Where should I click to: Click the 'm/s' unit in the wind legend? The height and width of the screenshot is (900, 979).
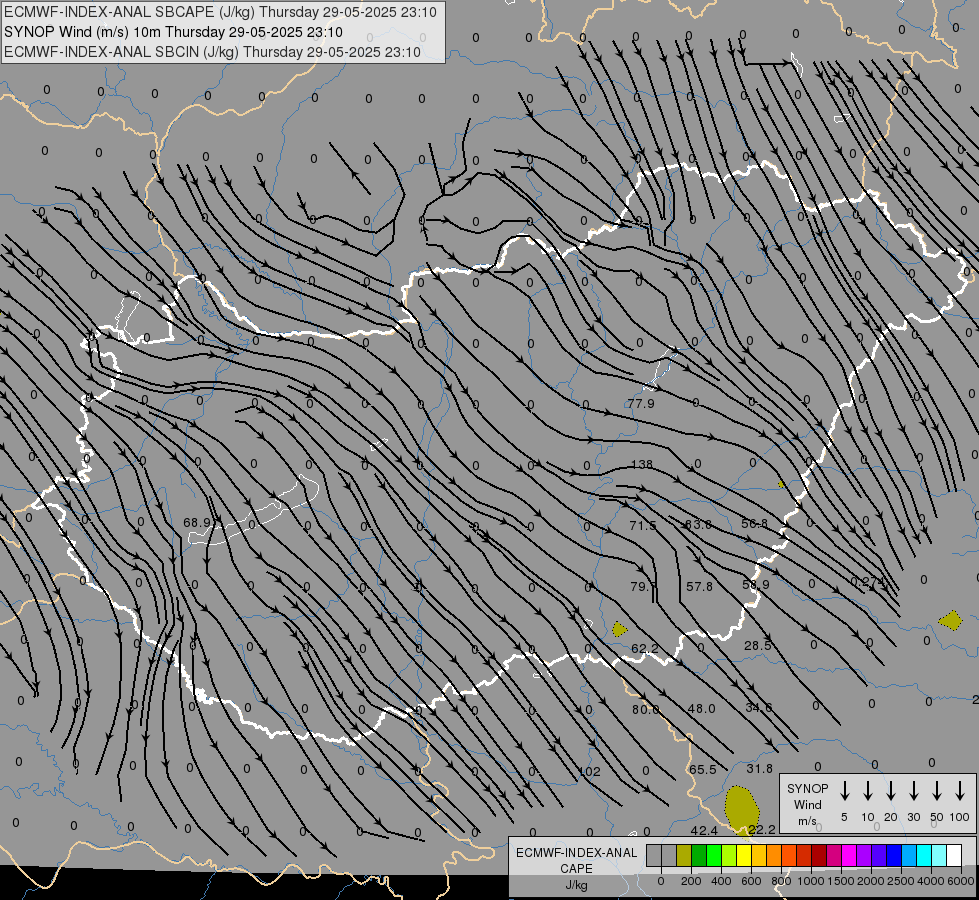point(807,821)
